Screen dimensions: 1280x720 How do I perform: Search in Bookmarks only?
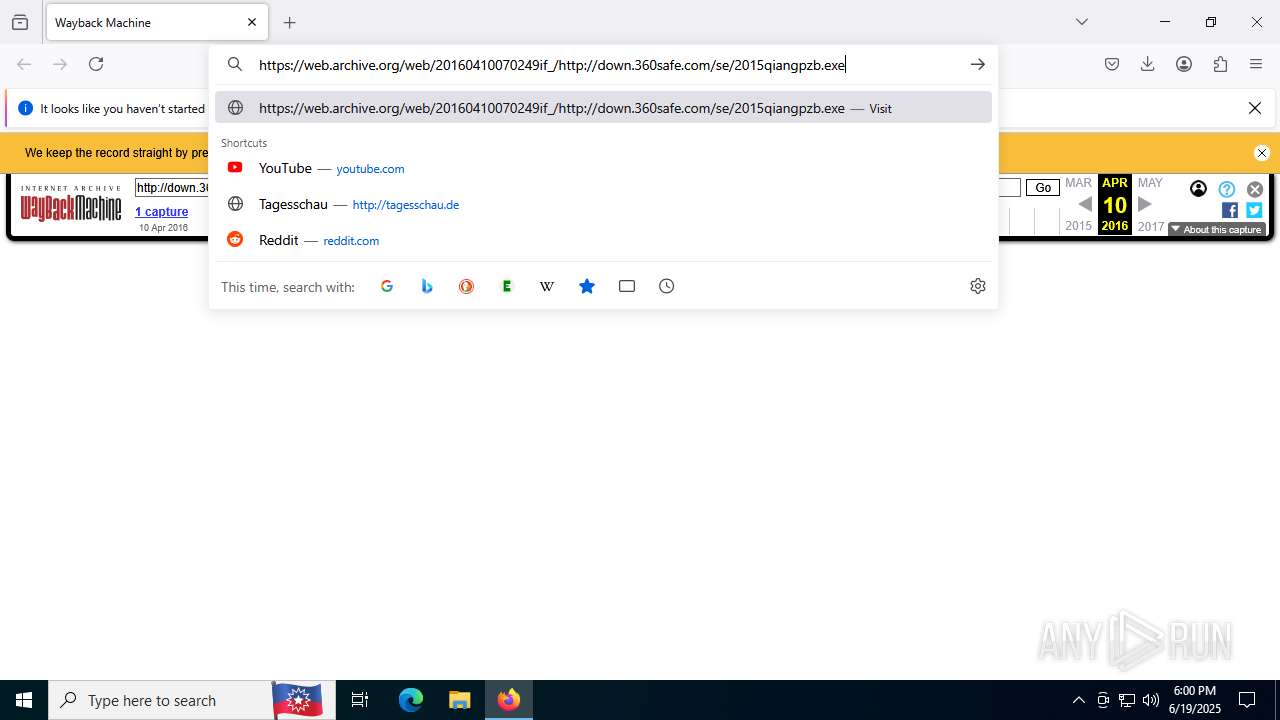tap(587, 286)
